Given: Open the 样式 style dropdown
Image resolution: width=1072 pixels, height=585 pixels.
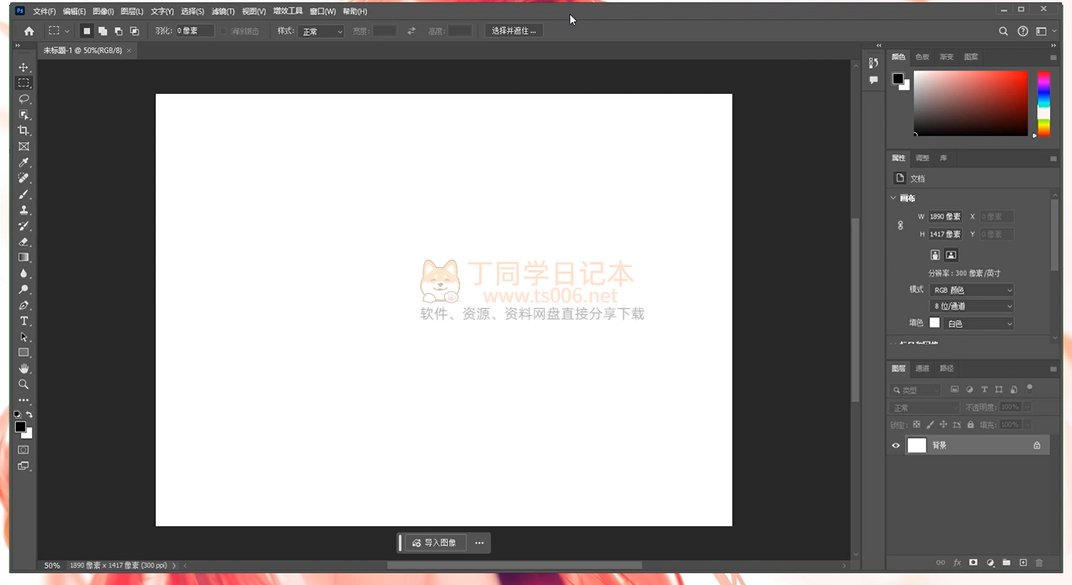Looking at the screenshot, I should (x=322, y=31).
